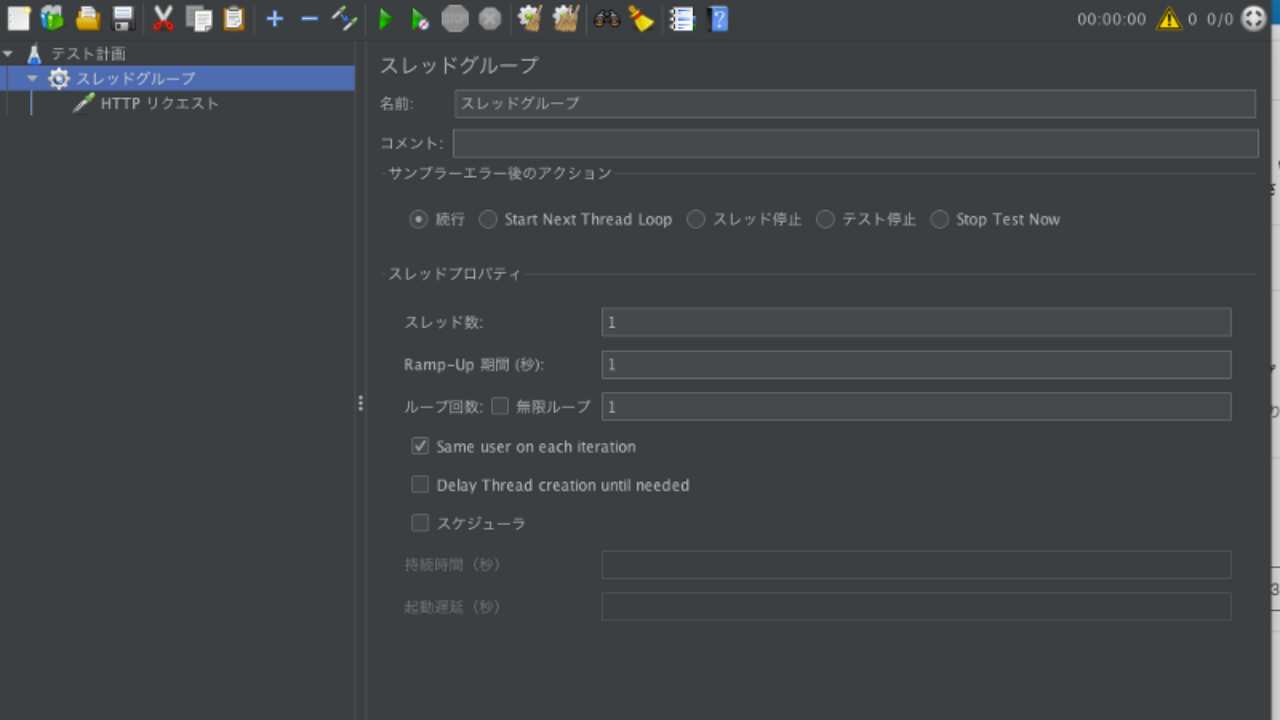
Task: Copy the selected element using Copy icon
Action: [x=199, y=18]
